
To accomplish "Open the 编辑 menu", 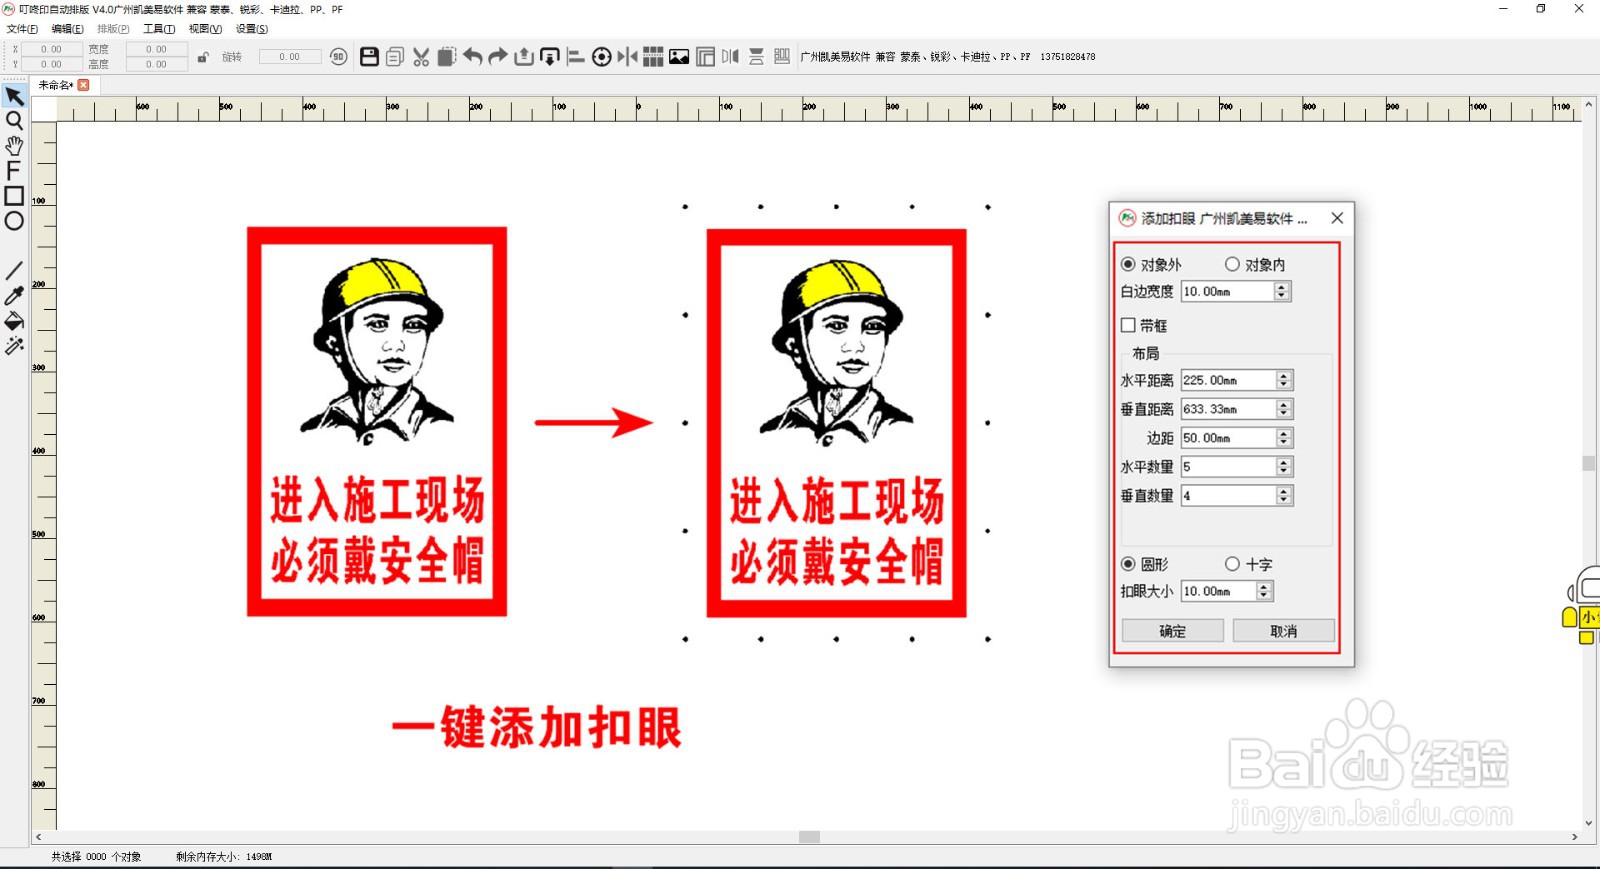I will coord(68,29).
